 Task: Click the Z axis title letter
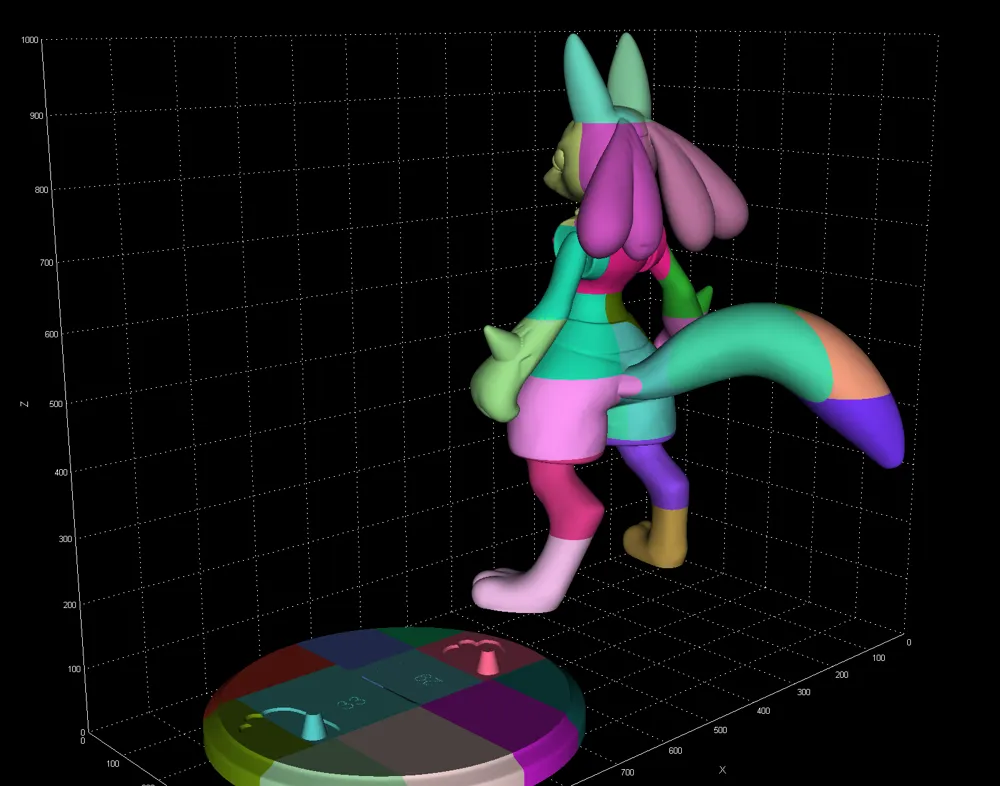[24, 404]
